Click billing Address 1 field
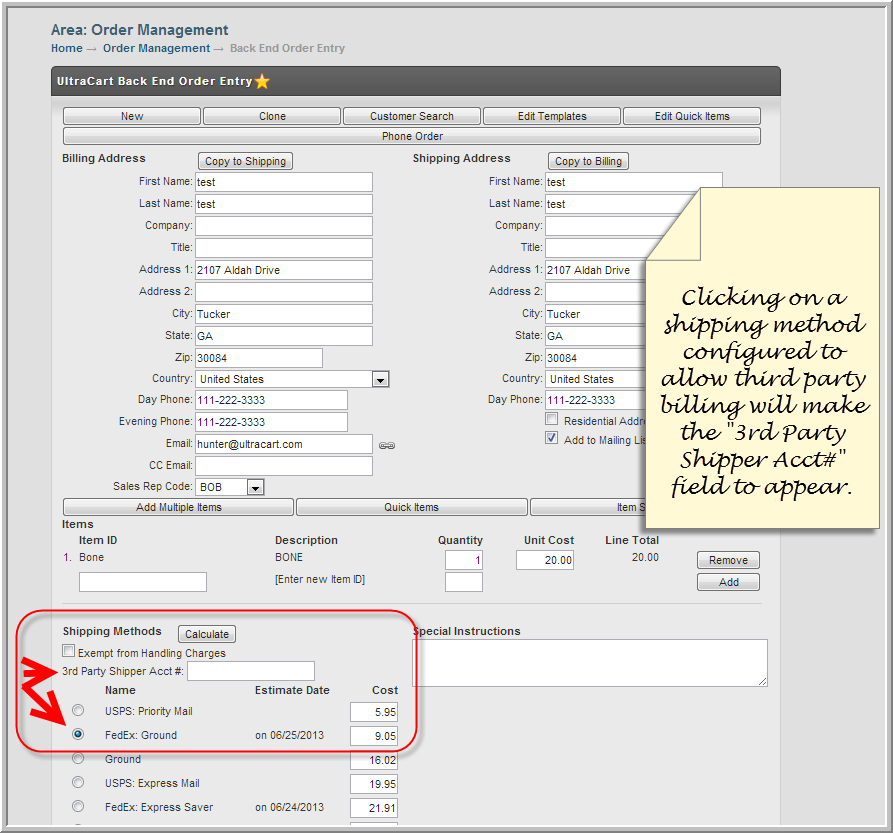The image size is (893, 833). tap(284, 270)
